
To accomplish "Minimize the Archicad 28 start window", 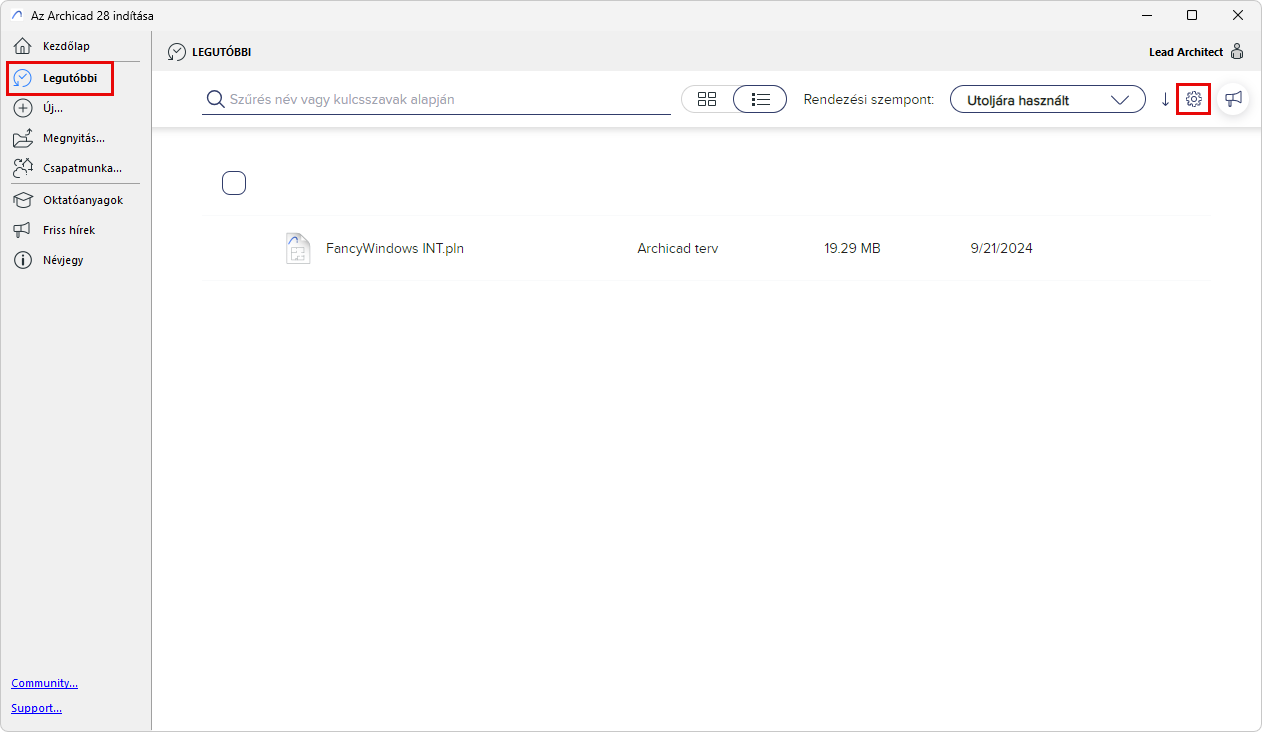I will tap(1146, 15).
